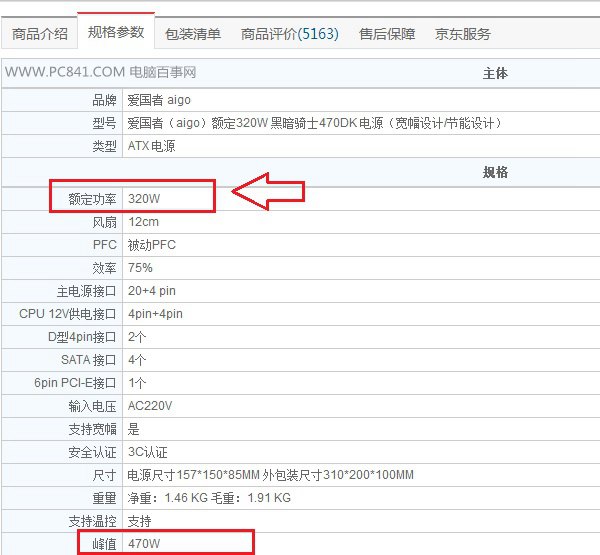The image size is (600, 555).
Task: Select the ATX电源 type value
Action: coord(152,146)
